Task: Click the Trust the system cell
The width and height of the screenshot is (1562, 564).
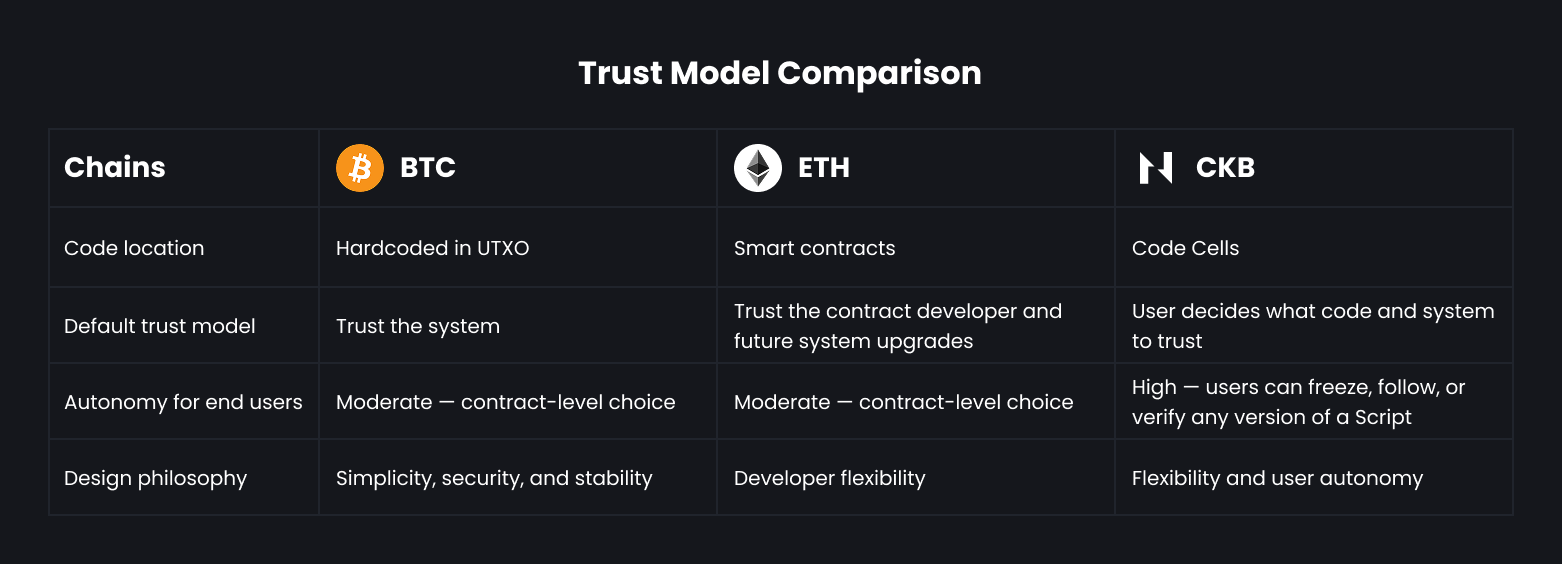Action: [x=518, y=326]
